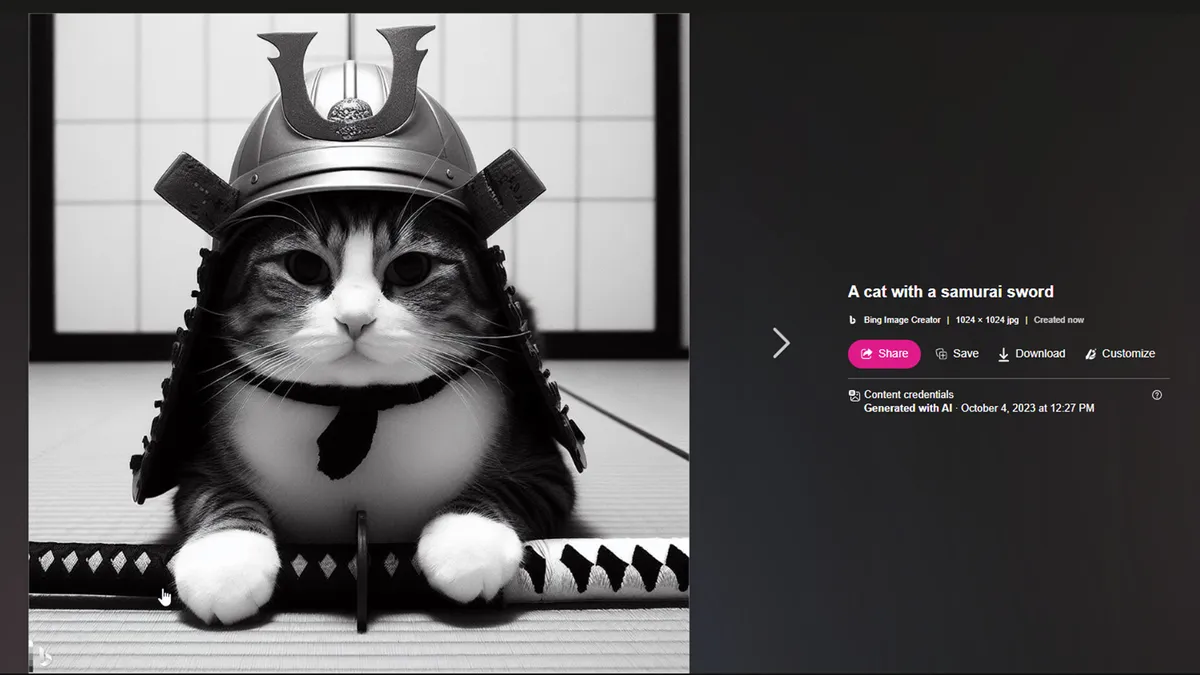The image size is (1200, 675).
Task: Click the pink Share button
Action: (x=884, y=354)
